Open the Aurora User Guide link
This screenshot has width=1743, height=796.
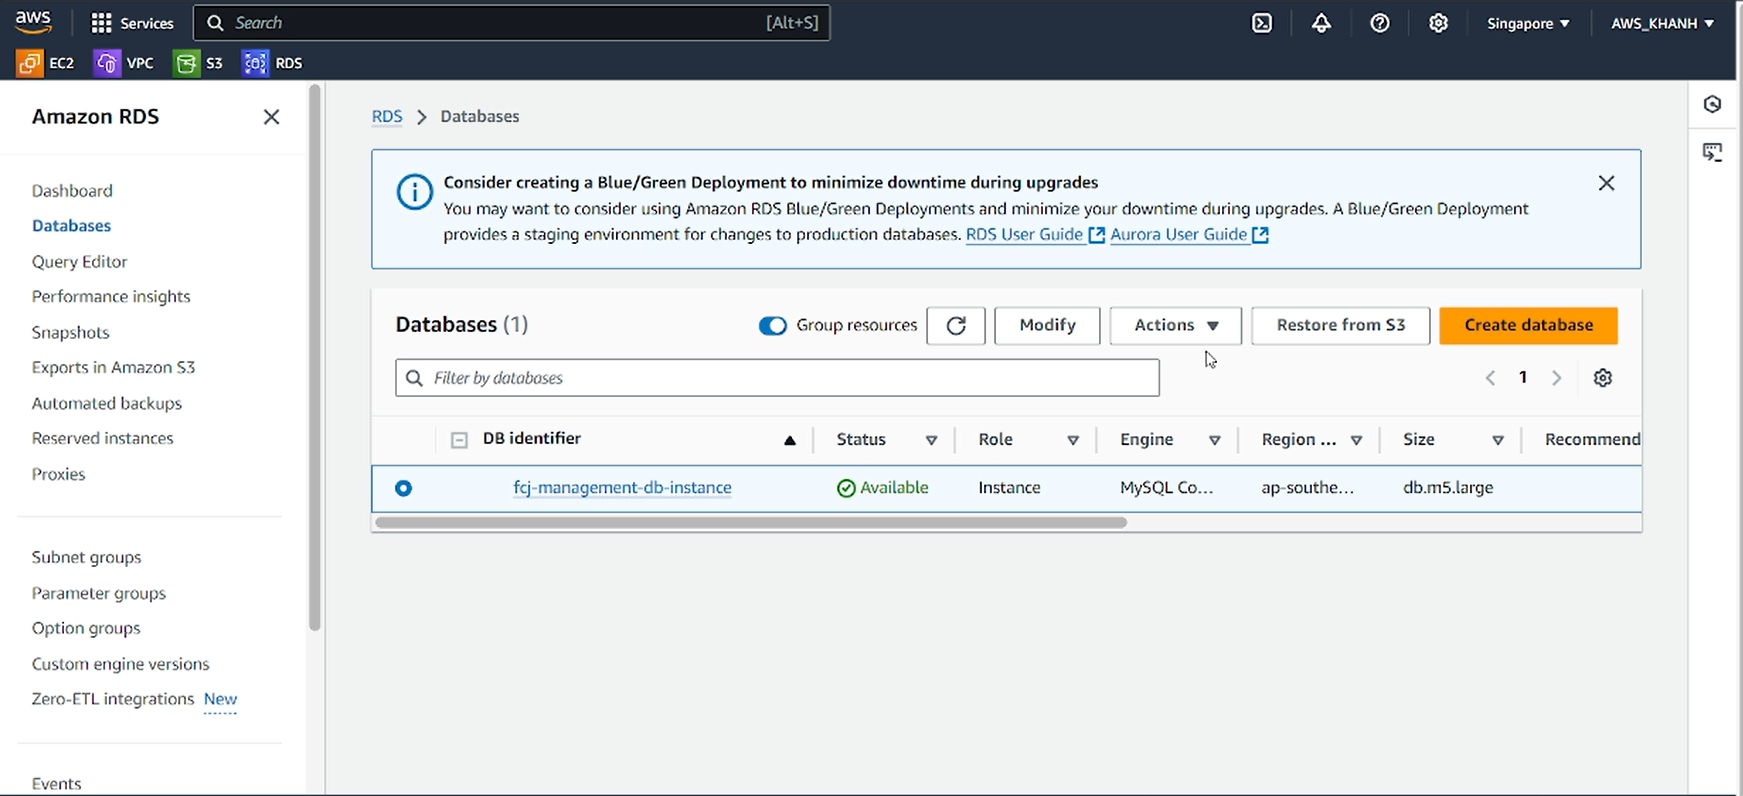point(1189,235)
